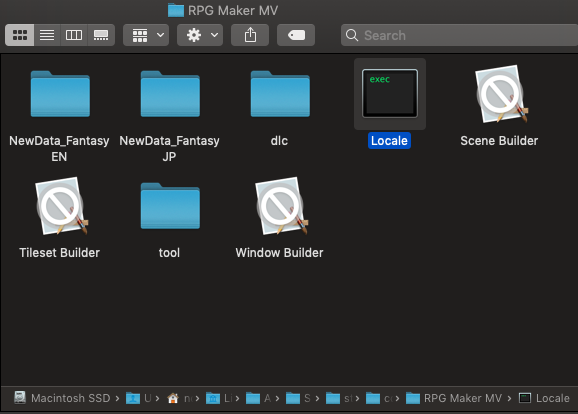The width and height of the screenshot is (578, 414).
Task: Click the Edit Tags button
Action: coord(296,35)
